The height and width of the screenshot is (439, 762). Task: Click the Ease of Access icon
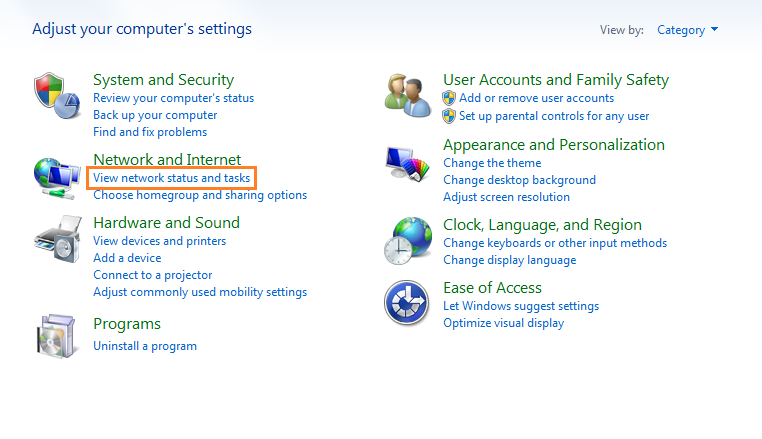point(407,302)
